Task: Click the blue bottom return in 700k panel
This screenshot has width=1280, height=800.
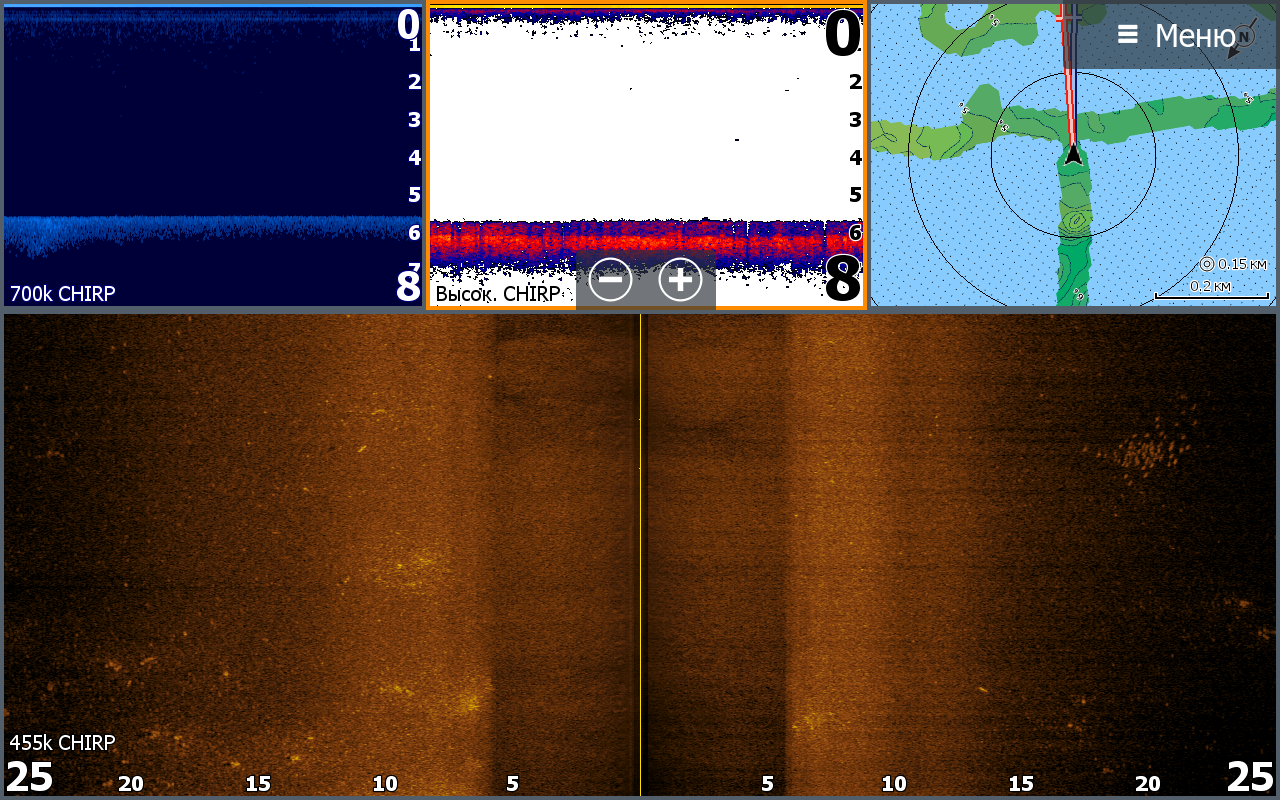Action: (x=200, y=230)
